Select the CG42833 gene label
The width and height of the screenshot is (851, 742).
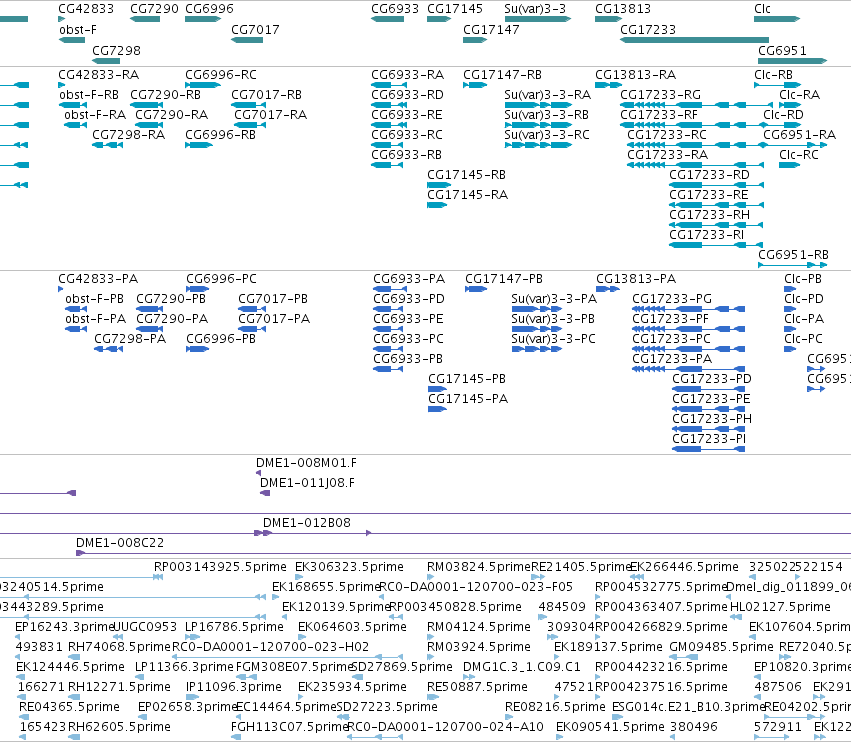[x=86, y=9]
